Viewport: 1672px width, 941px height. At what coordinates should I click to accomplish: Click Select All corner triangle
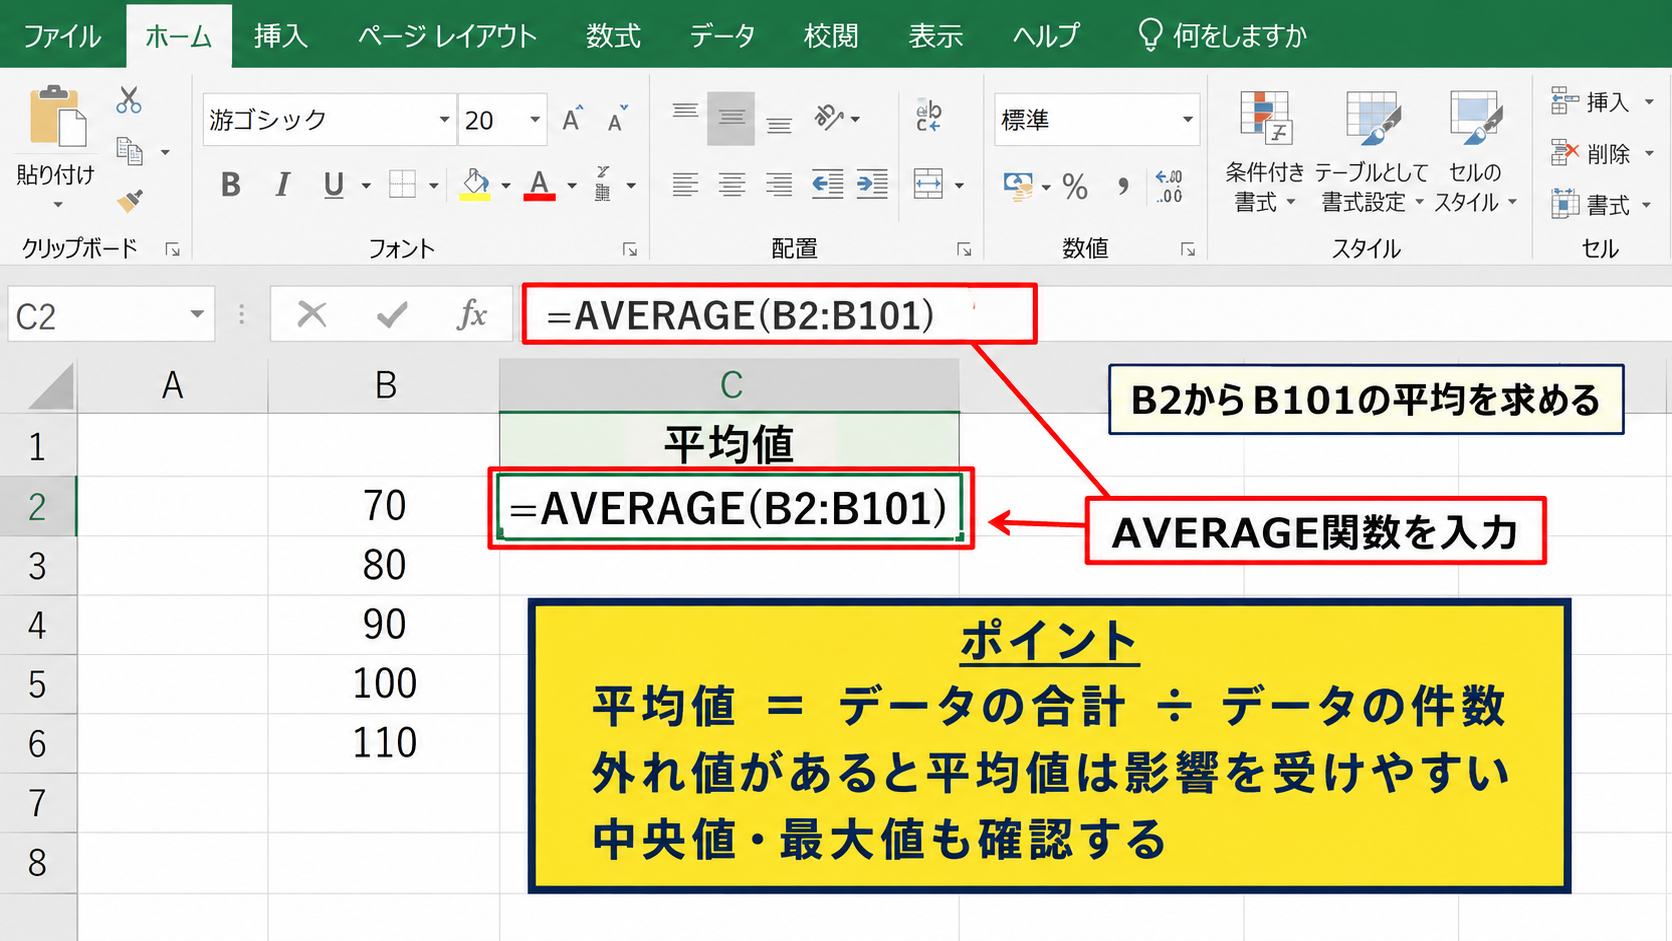tap(49, 386)
